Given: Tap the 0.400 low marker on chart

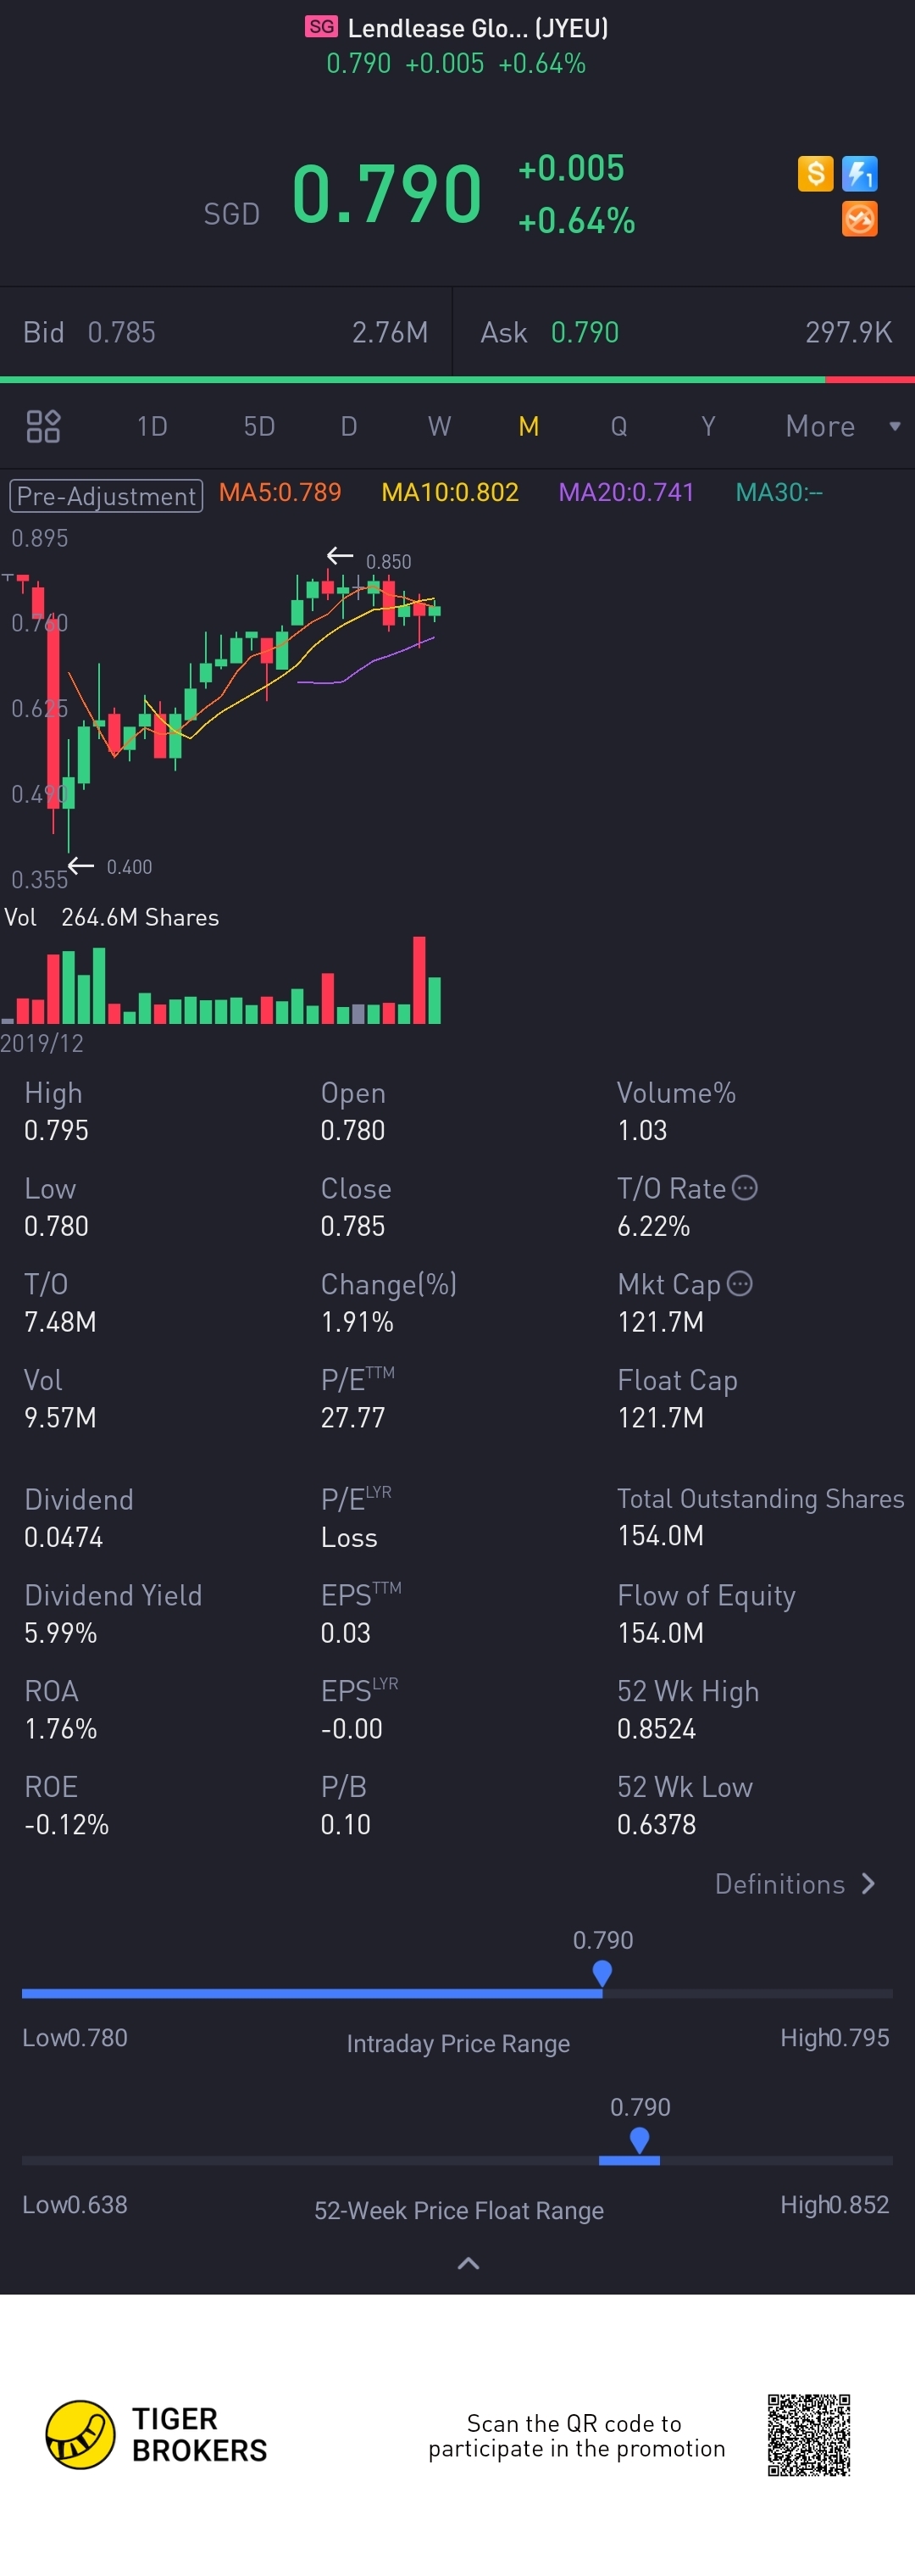Looking at the screenshot, I should pyautogui.click(x=129, y=867).
